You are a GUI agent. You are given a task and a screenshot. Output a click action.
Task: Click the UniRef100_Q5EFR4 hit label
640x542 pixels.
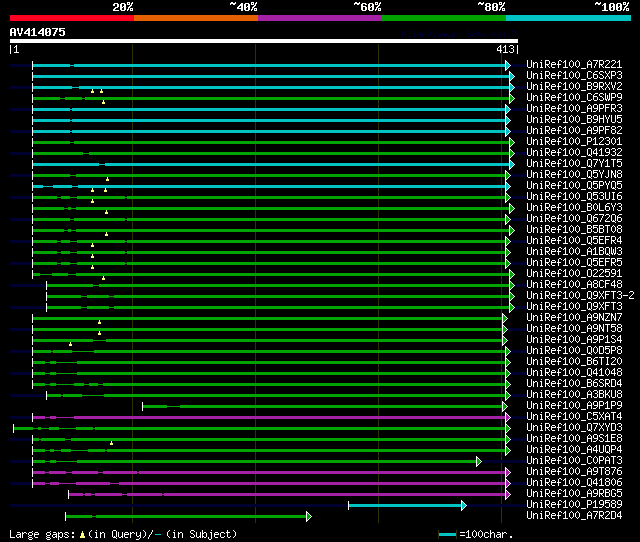click(573, 240)
